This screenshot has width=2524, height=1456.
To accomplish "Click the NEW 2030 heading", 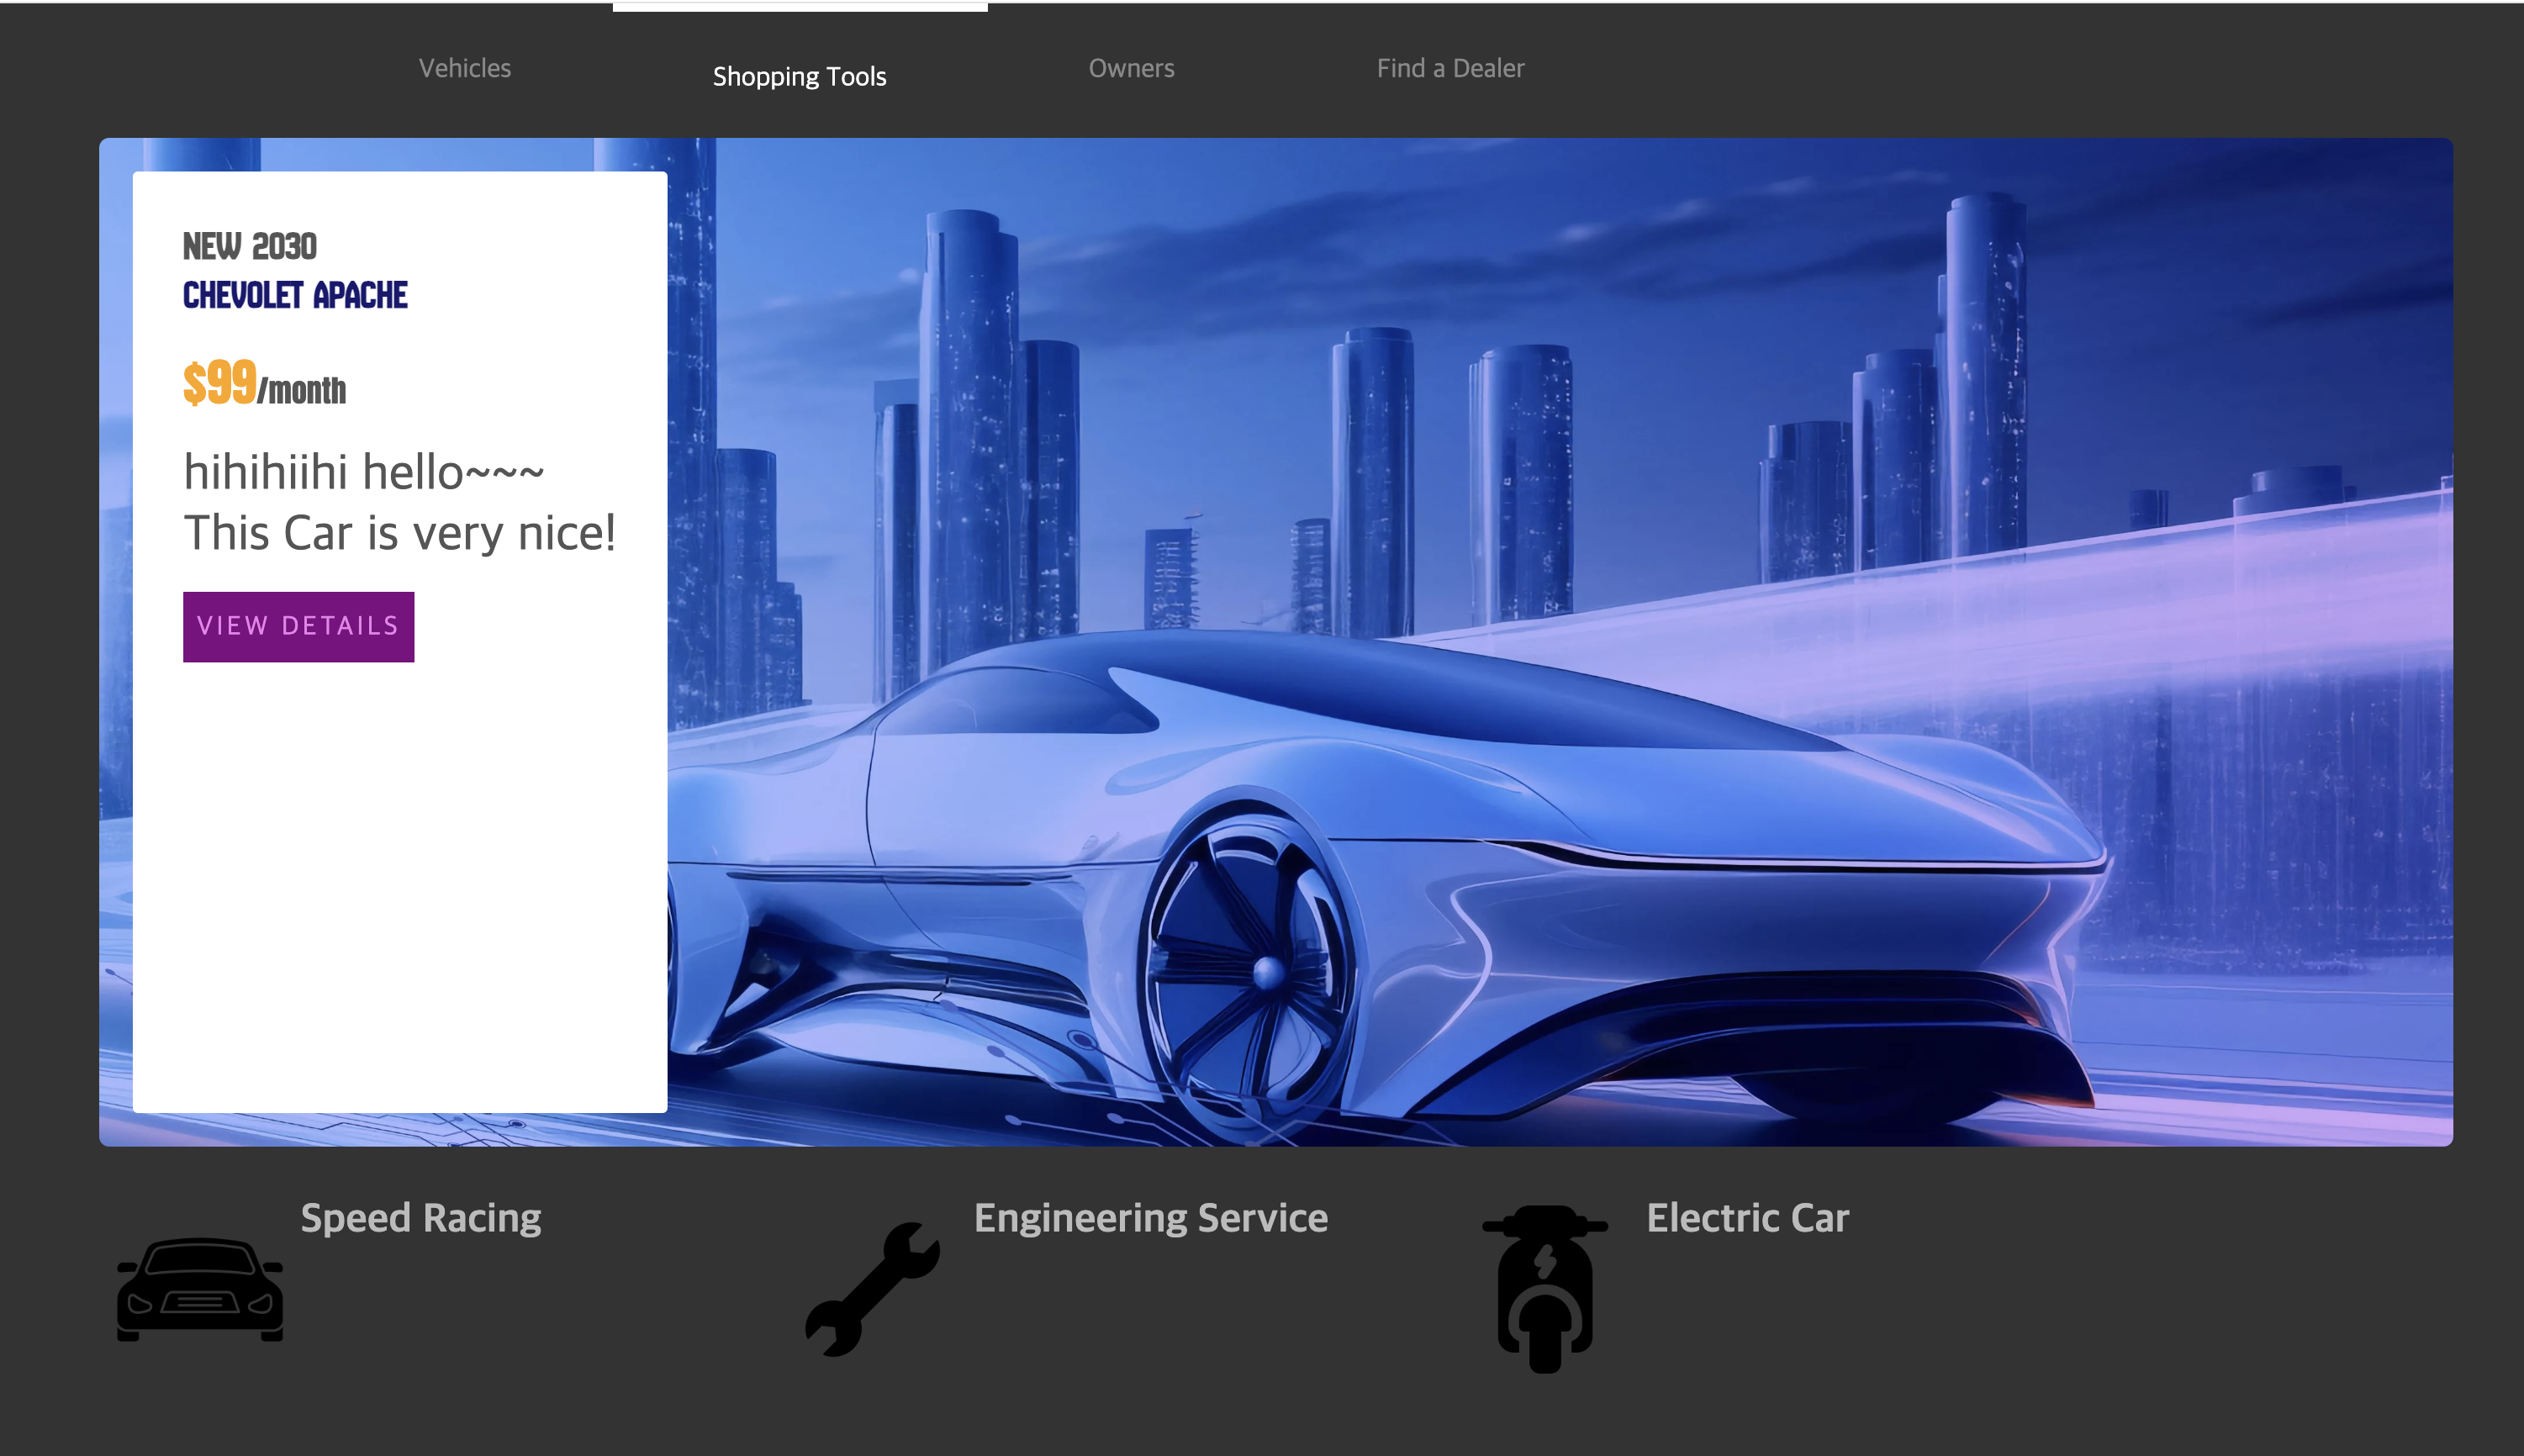I will (x=249, y=246).
